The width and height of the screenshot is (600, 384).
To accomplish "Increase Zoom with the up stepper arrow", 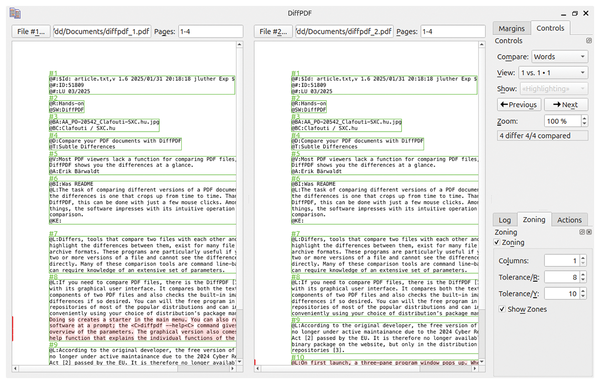I will (584, 119).
